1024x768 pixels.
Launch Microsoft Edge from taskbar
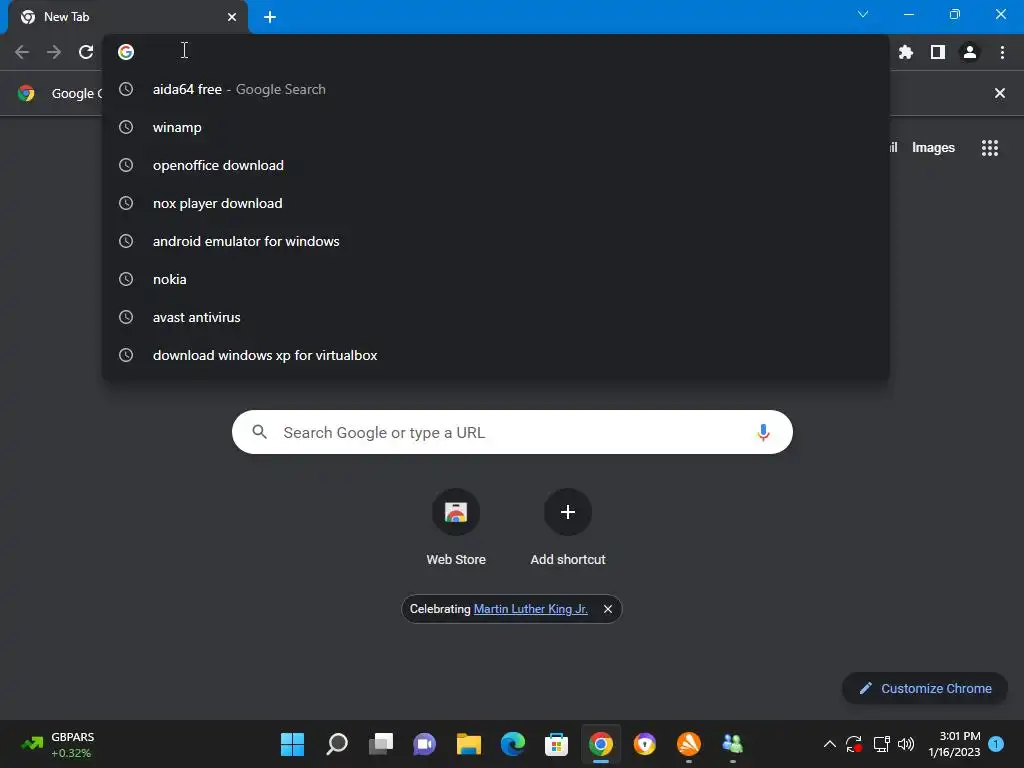(x=513, y=744)
